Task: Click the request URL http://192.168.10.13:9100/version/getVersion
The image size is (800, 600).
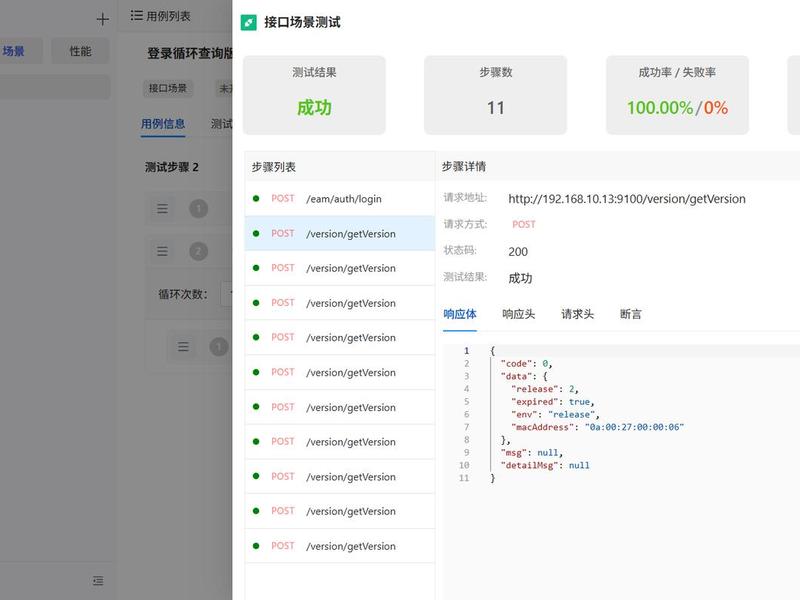Action: point(627,199)
